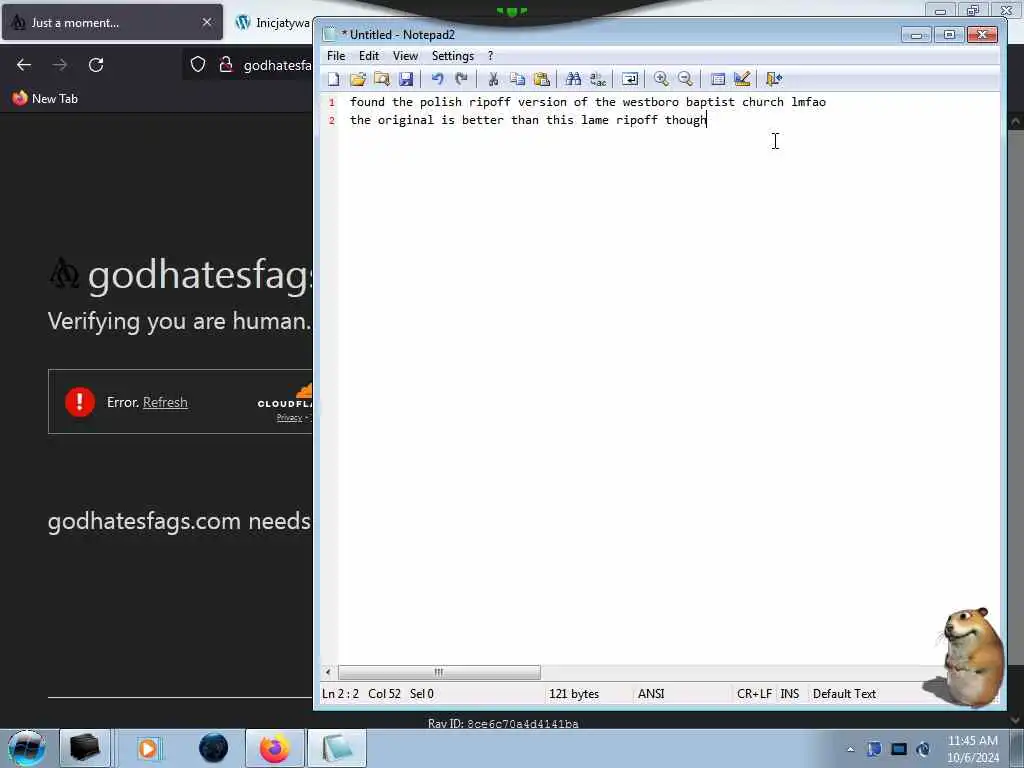Viewport: 1024px width, 768px height.
Task: Close the "Just a moment..." browser tab
Action: (x=207, y=22)
